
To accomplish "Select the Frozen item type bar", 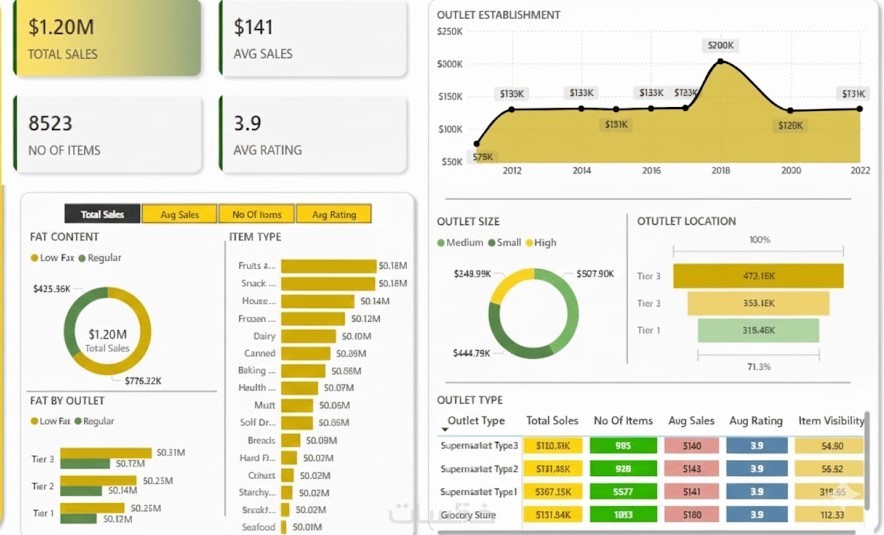I will (x=313, y=319).
